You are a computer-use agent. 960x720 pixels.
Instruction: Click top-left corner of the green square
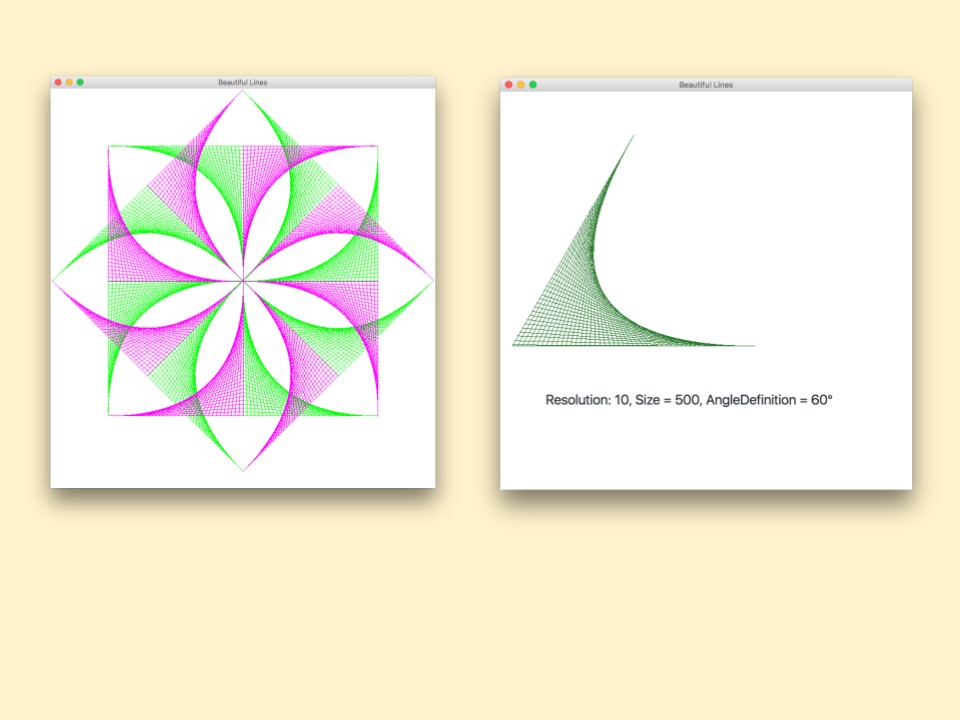[109, 147]
